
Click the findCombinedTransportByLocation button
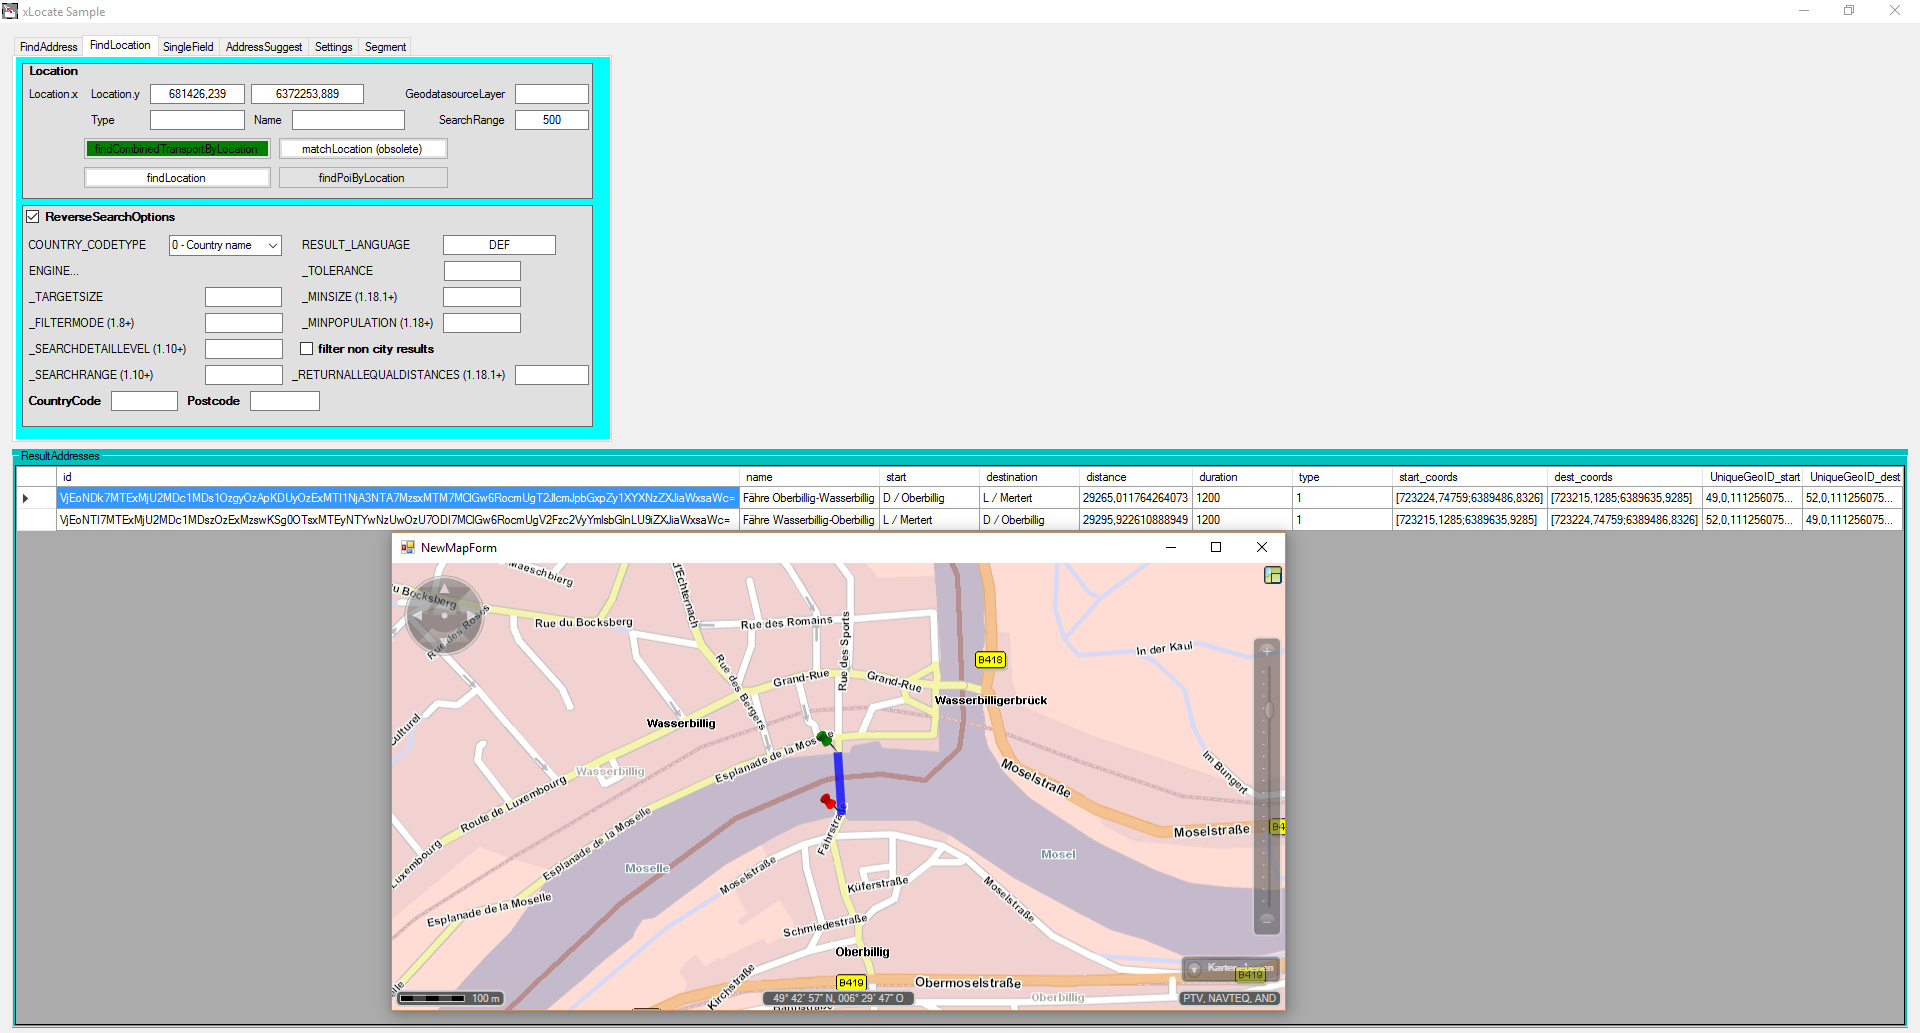[177, 149]
